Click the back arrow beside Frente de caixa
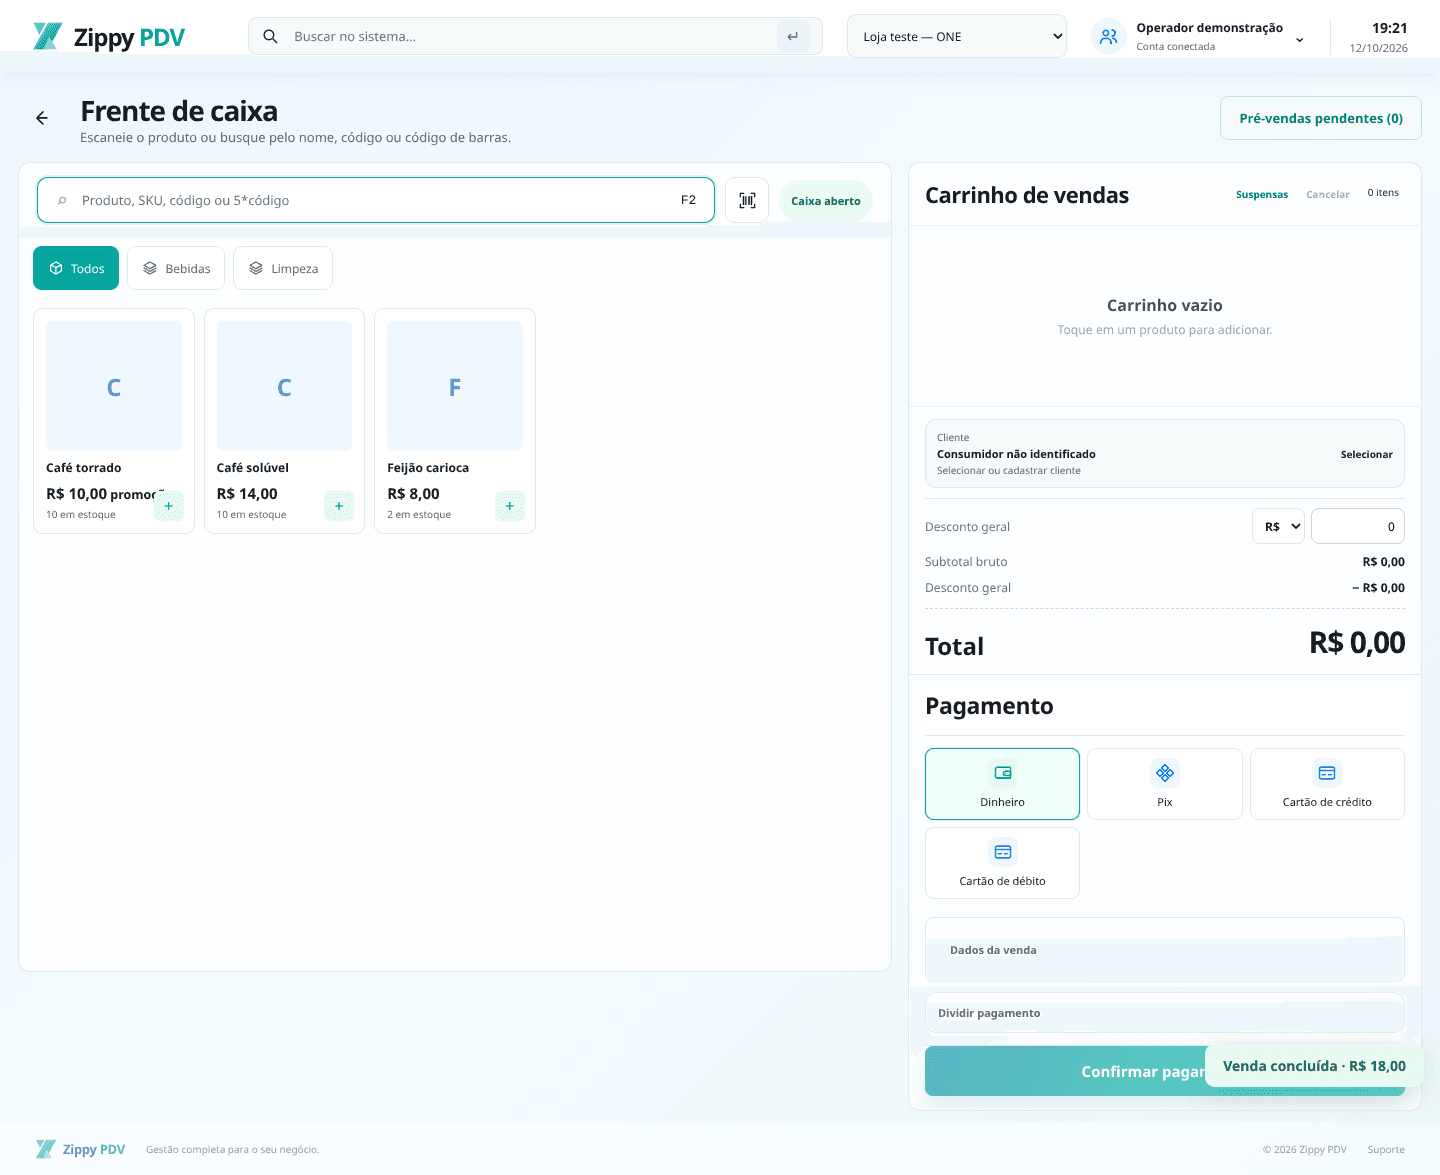Image resolution: width=1440 pixels, height=1175 pixels. [x=42, y=118]
